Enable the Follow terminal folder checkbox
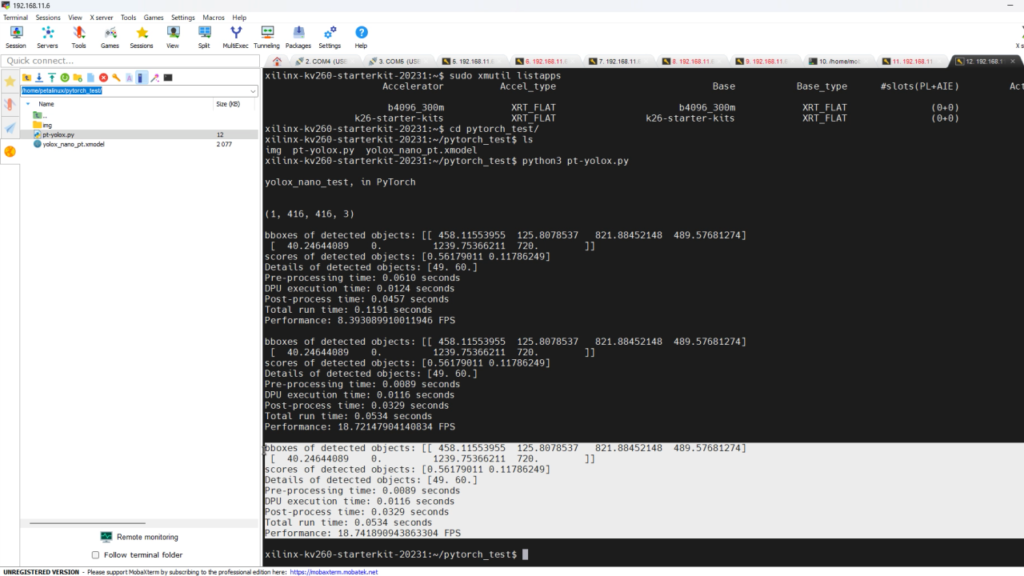The width and height of the screenshot is (1024, 576). 96,554
